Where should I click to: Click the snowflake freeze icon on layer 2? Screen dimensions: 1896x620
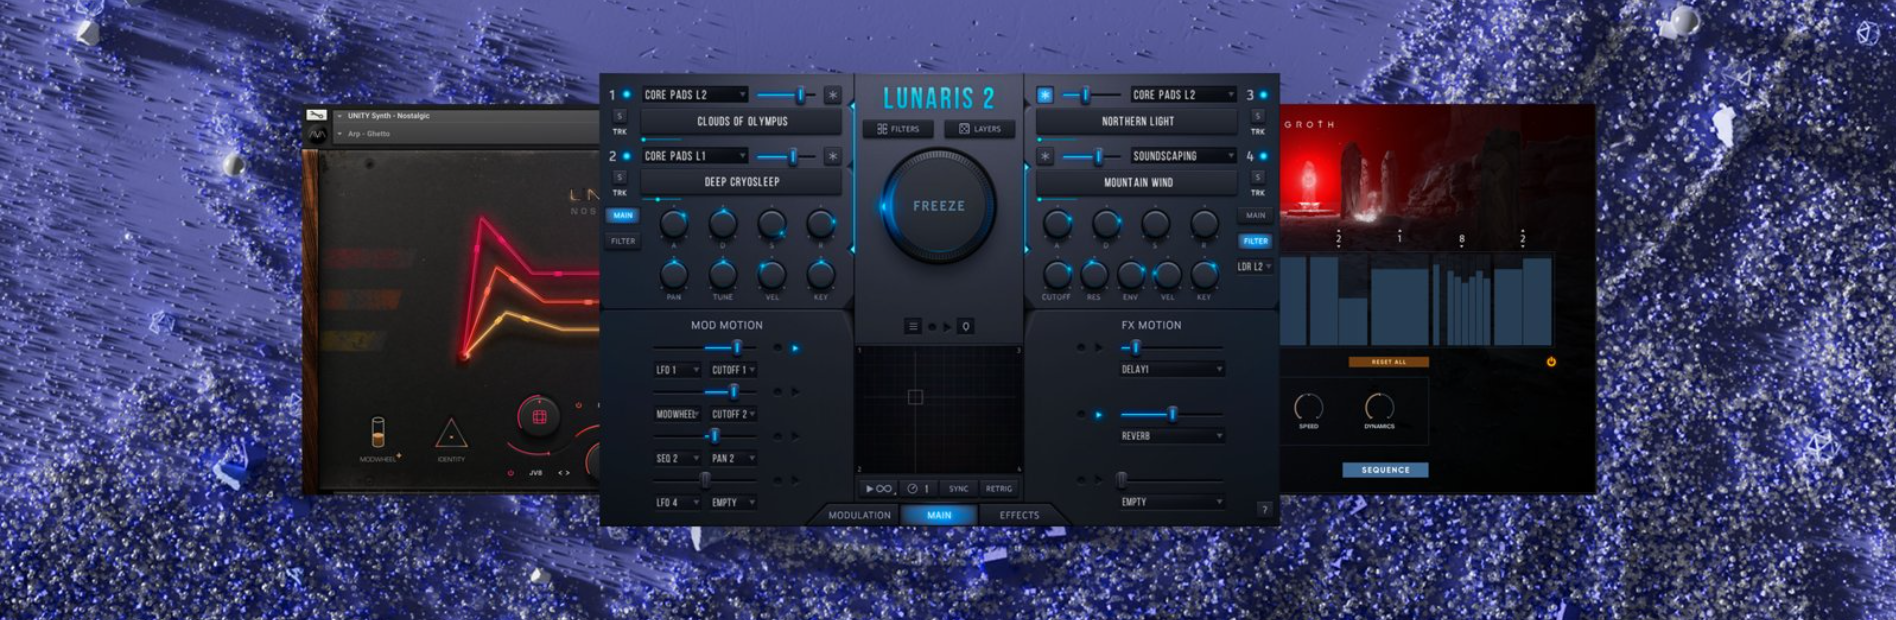(832, 156)
